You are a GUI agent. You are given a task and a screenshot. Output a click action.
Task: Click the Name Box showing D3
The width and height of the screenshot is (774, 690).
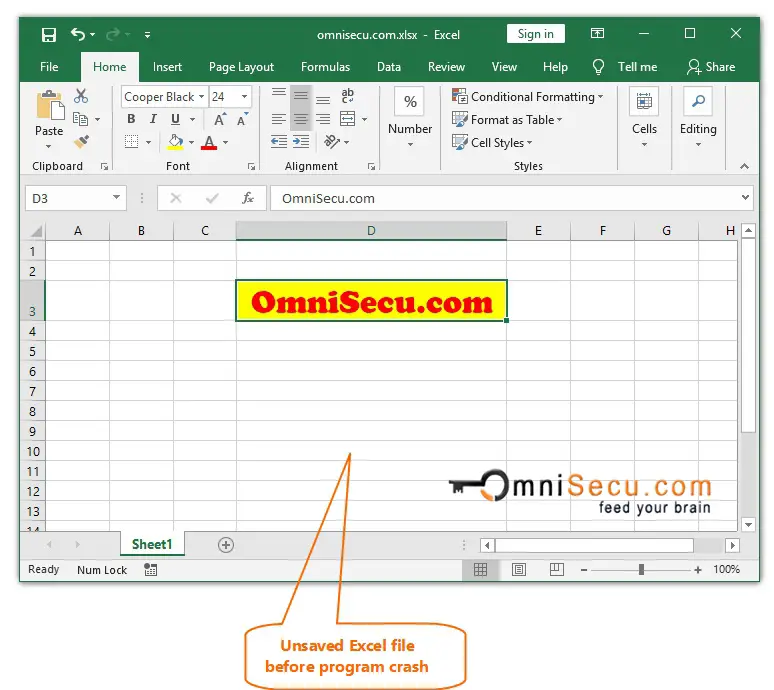(x=75, y=198)
